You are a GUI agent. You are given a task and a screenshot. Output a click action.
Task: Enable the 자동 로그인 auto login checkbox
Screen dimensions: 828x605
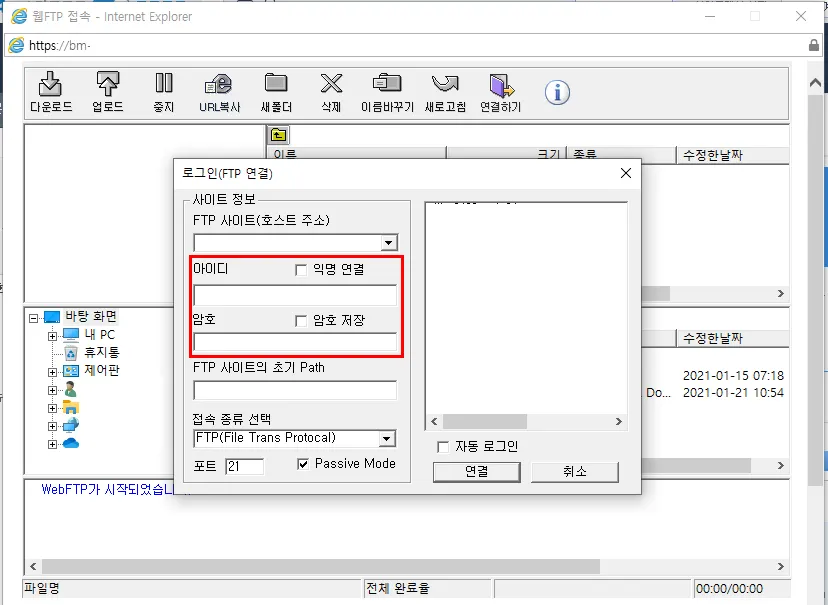coord(443,447)
